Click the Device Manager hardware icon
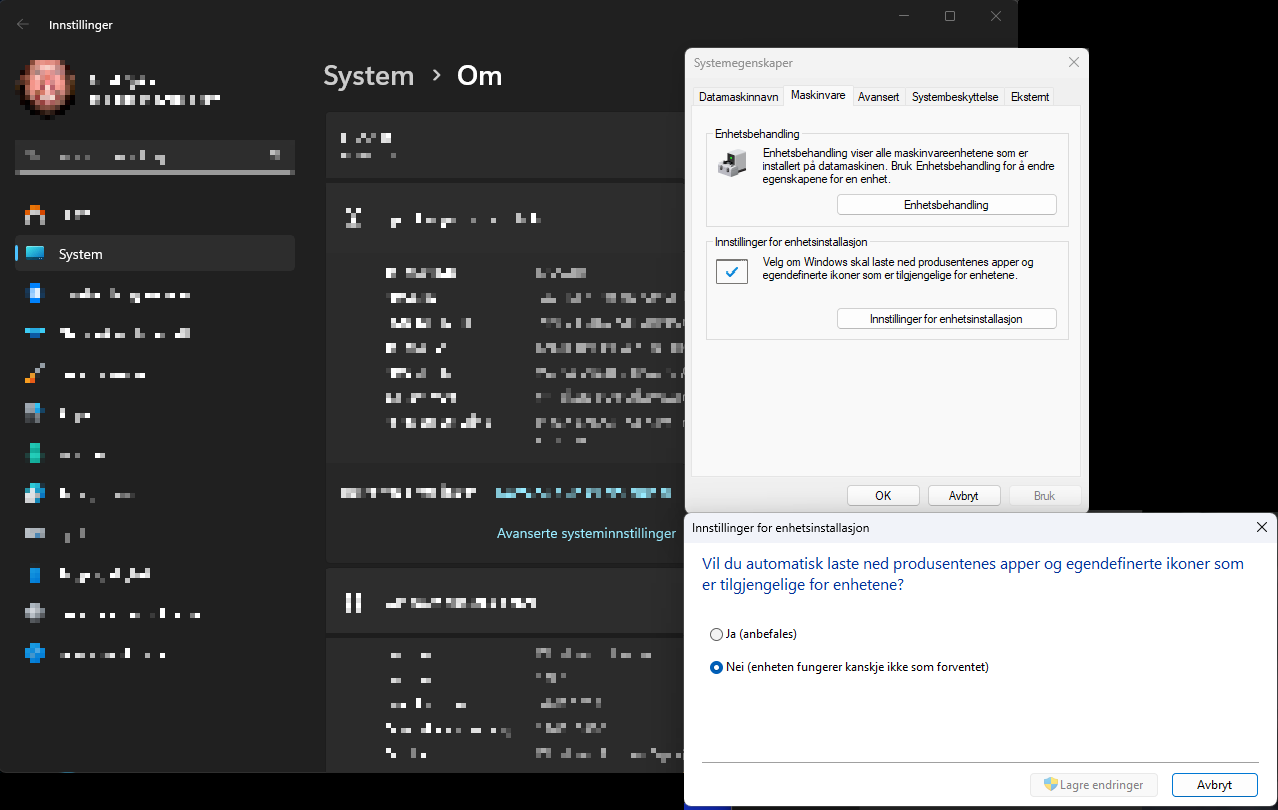 (731, 163)
